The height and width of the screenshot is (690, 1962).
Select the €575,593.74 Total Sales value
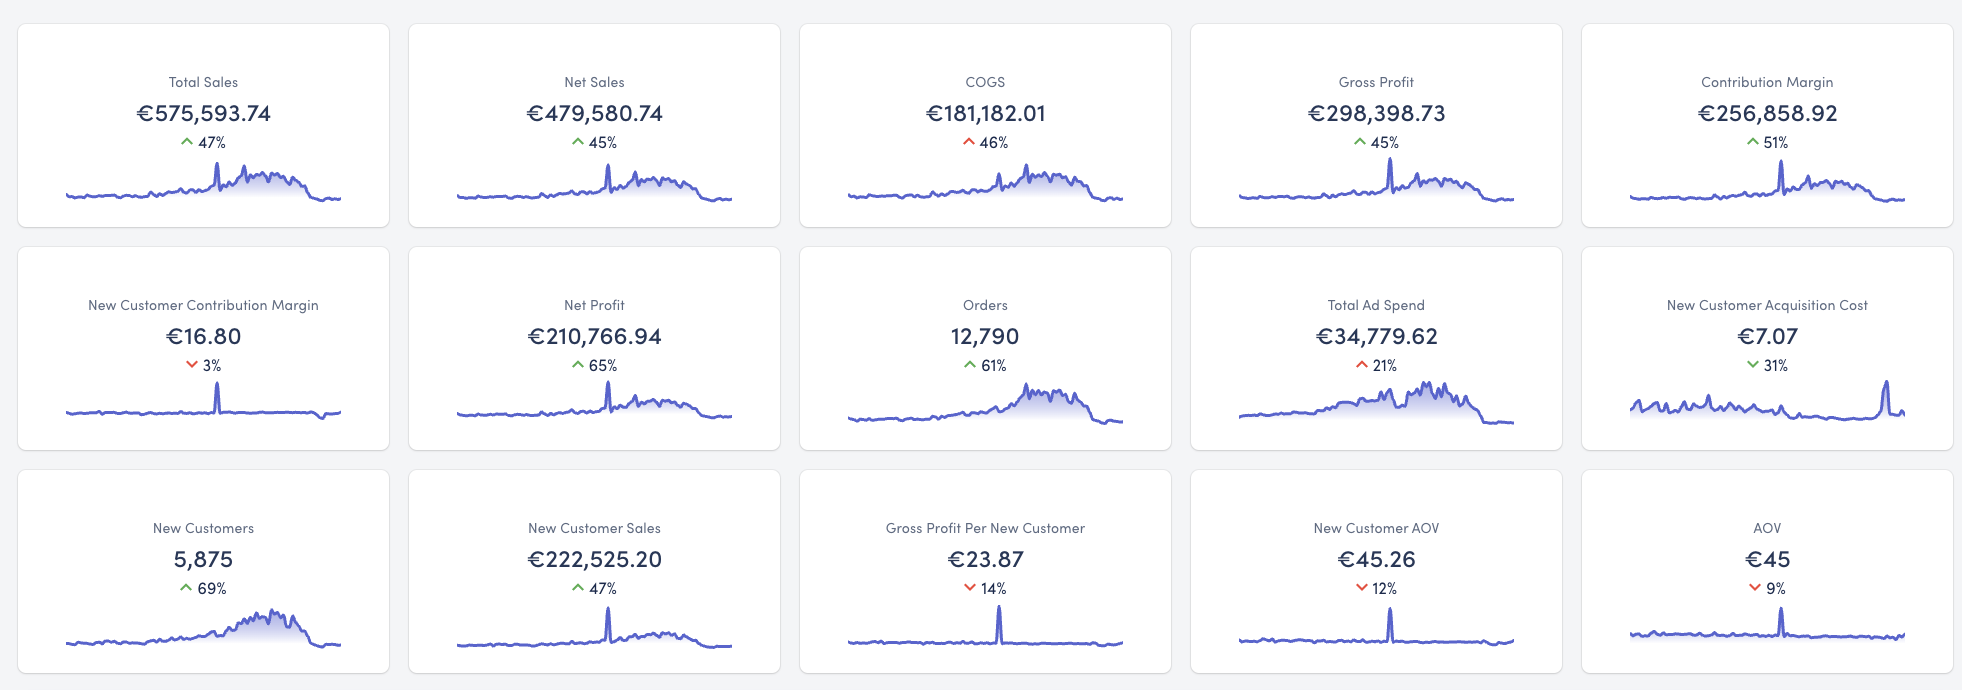coord(203,114)
